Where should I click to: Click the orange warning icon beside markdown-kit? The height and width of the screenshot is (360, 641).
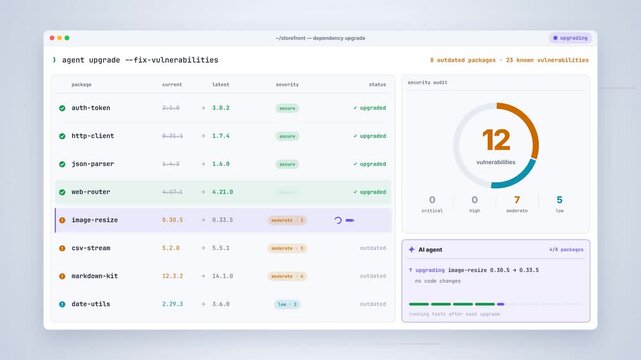62,276
